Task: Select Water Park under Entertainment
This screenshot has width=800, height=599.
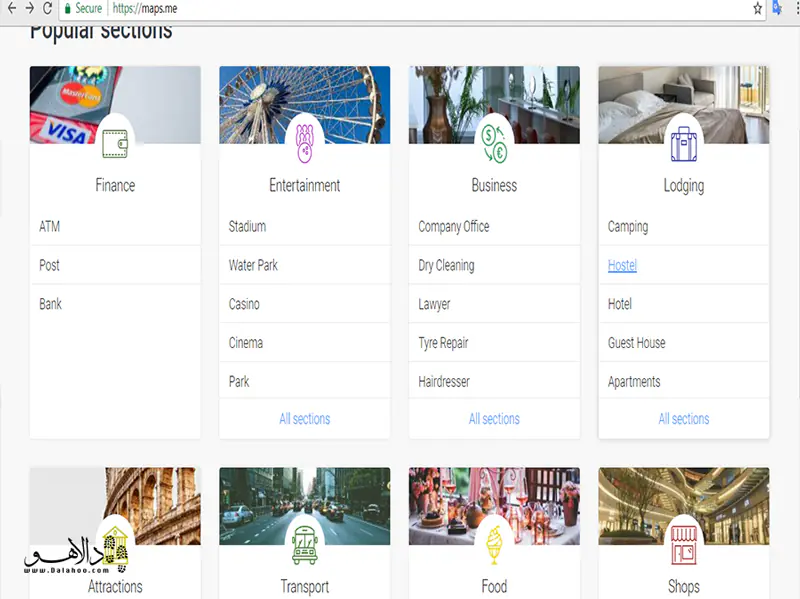Action: click(x=253, y=265)
